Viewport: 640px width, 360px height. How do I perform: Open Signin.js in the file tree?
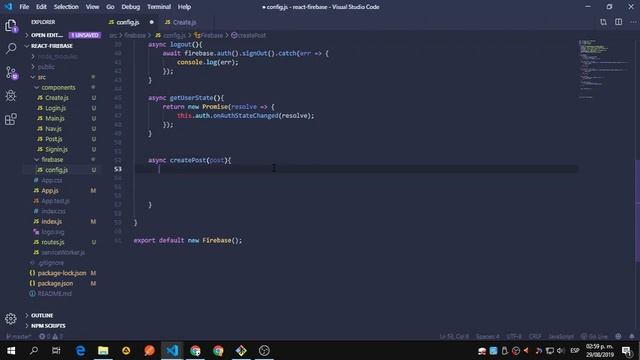(56, 149)
